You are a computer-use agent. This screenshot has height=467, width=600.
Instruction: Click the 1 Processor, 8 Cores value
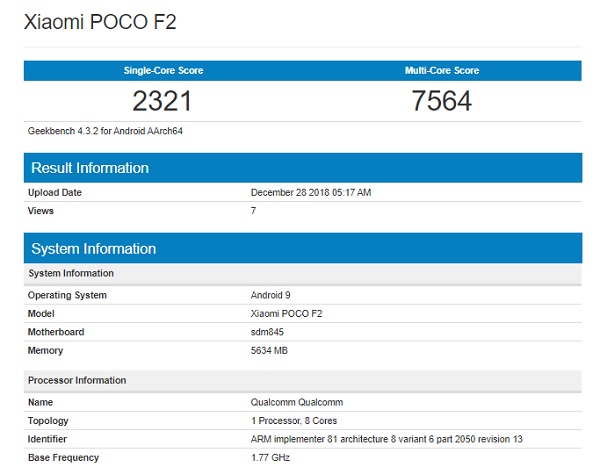[x=294, y=421]
